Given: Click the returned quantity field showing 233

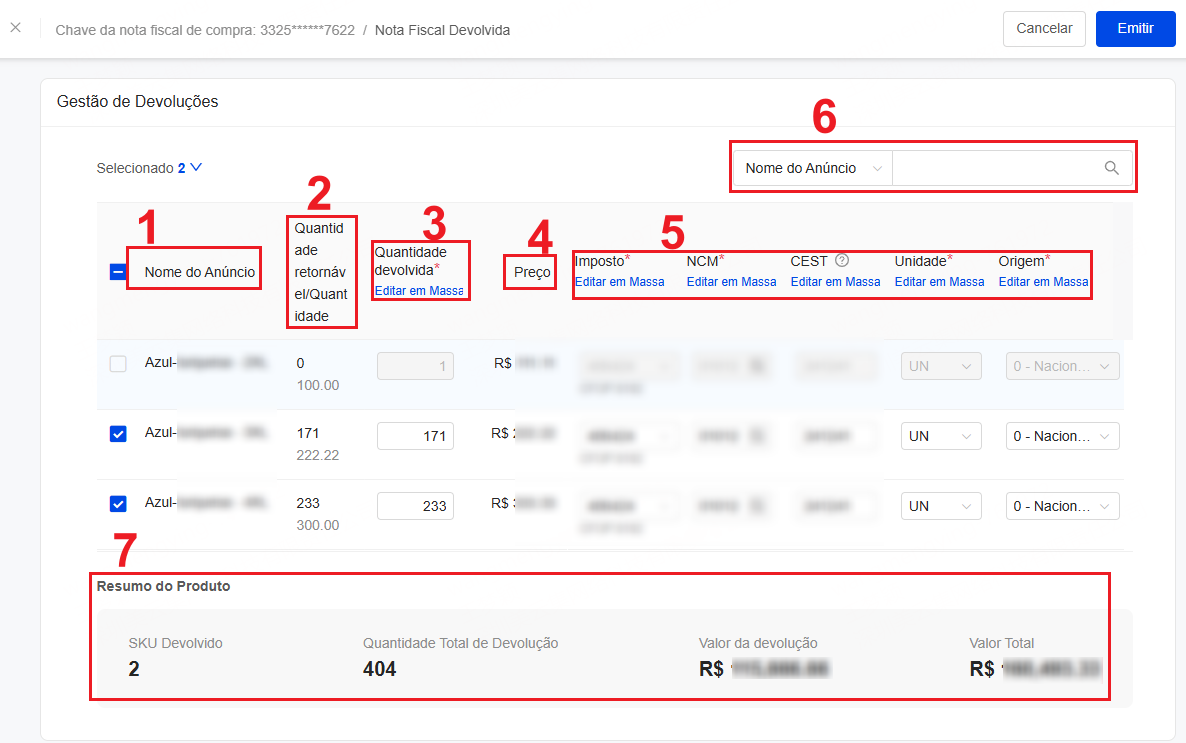Looking at the screenshot, I should point(415,506).
